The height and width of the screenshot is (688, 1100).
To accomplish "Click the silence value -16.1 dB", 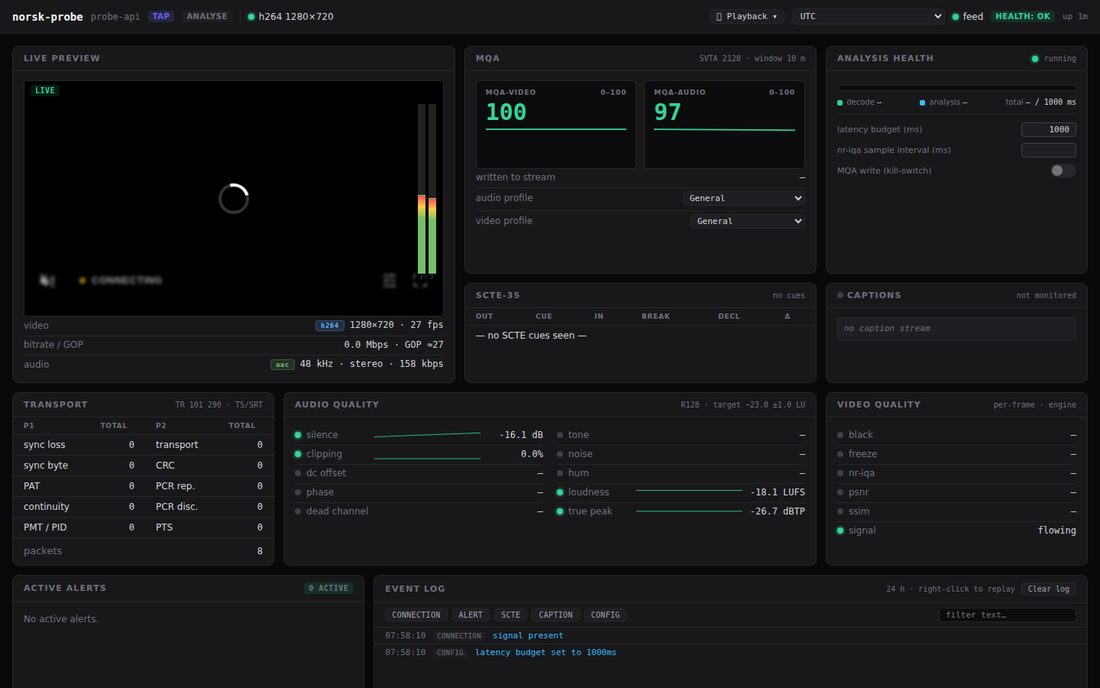I will pos(521,435).
